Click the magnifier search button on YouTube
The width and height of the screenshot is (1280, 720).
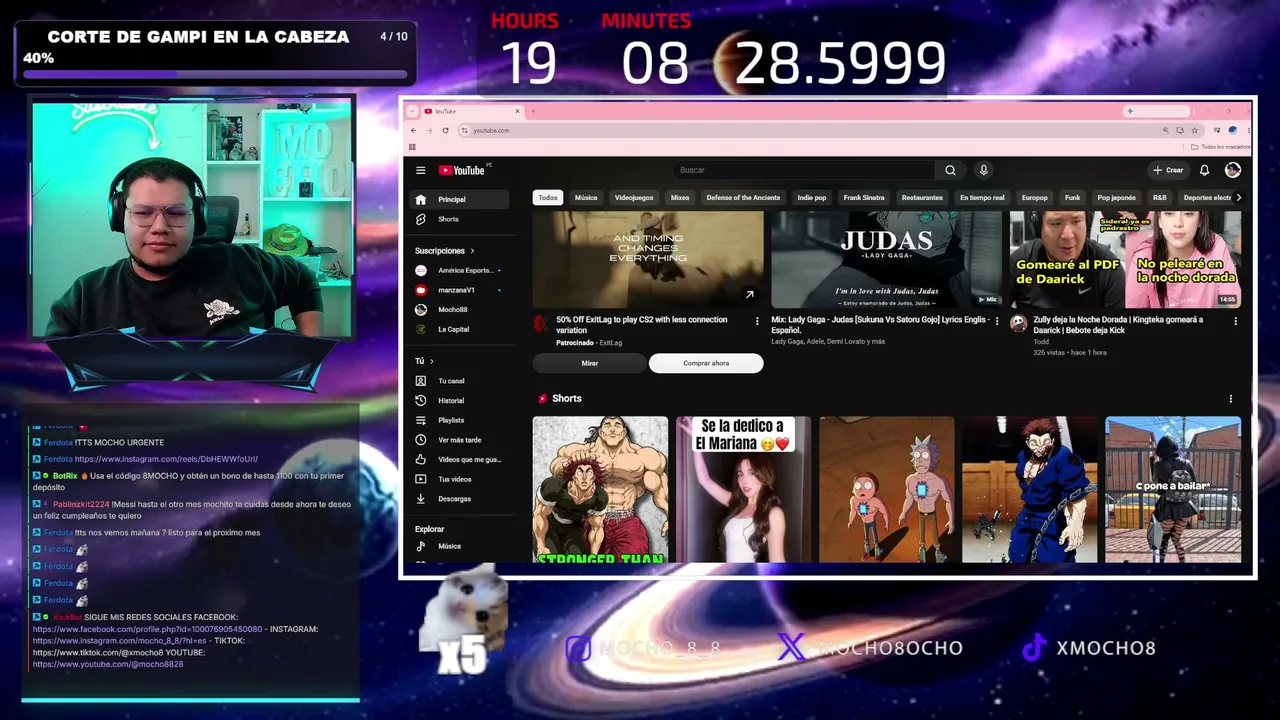(x=950, y=170)
